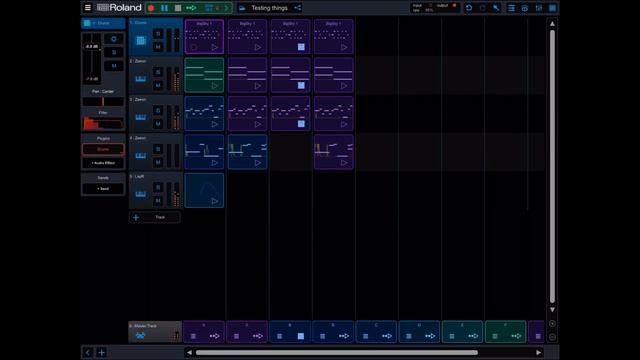Open the keyboard instrument icon on track 5
The width and height of the screenshot is (640, 360).
tap(141, 194)
